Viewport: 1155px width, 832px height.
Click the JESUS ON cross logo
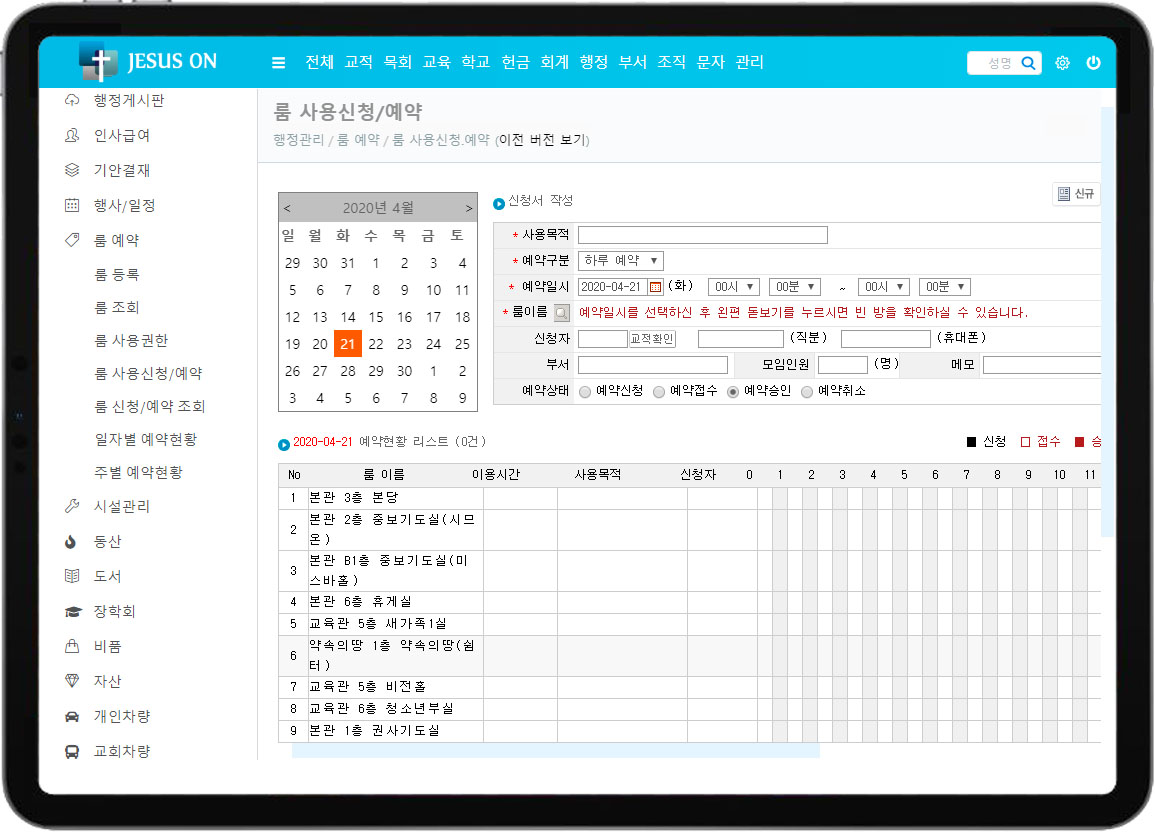click(x=98, y=62)
